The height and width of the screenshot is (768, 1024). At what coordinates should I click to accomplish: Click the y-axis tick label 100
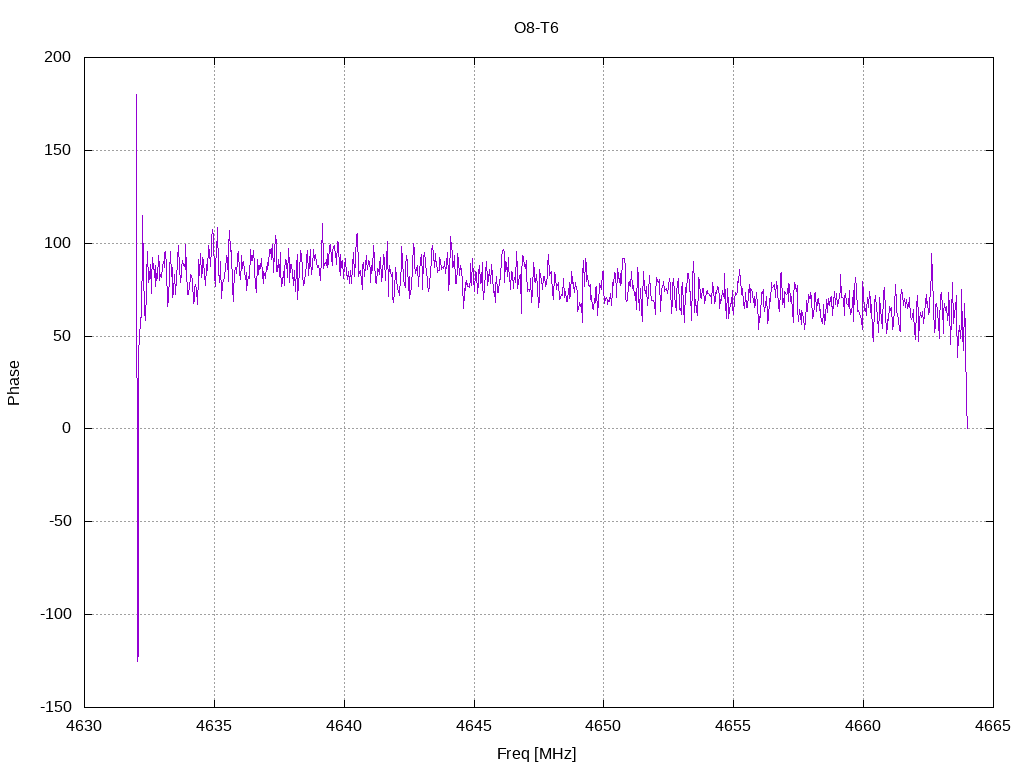pyautogui.click(x=57, y=243)
